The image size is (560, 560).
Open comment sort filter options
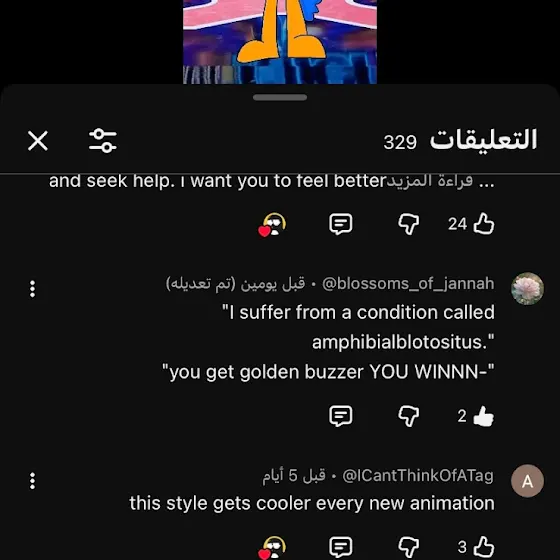[x=103, y=141]
